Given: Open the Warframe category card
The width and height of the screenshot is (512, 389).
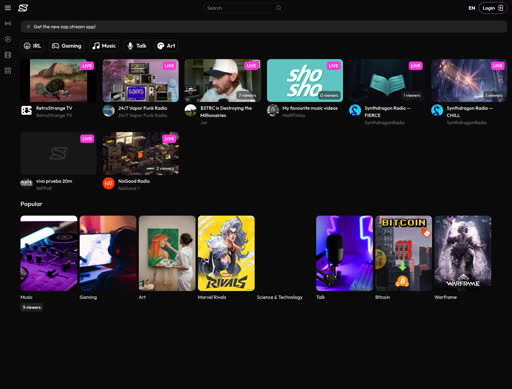Looking at the screenshot, I should coord(463,253).
